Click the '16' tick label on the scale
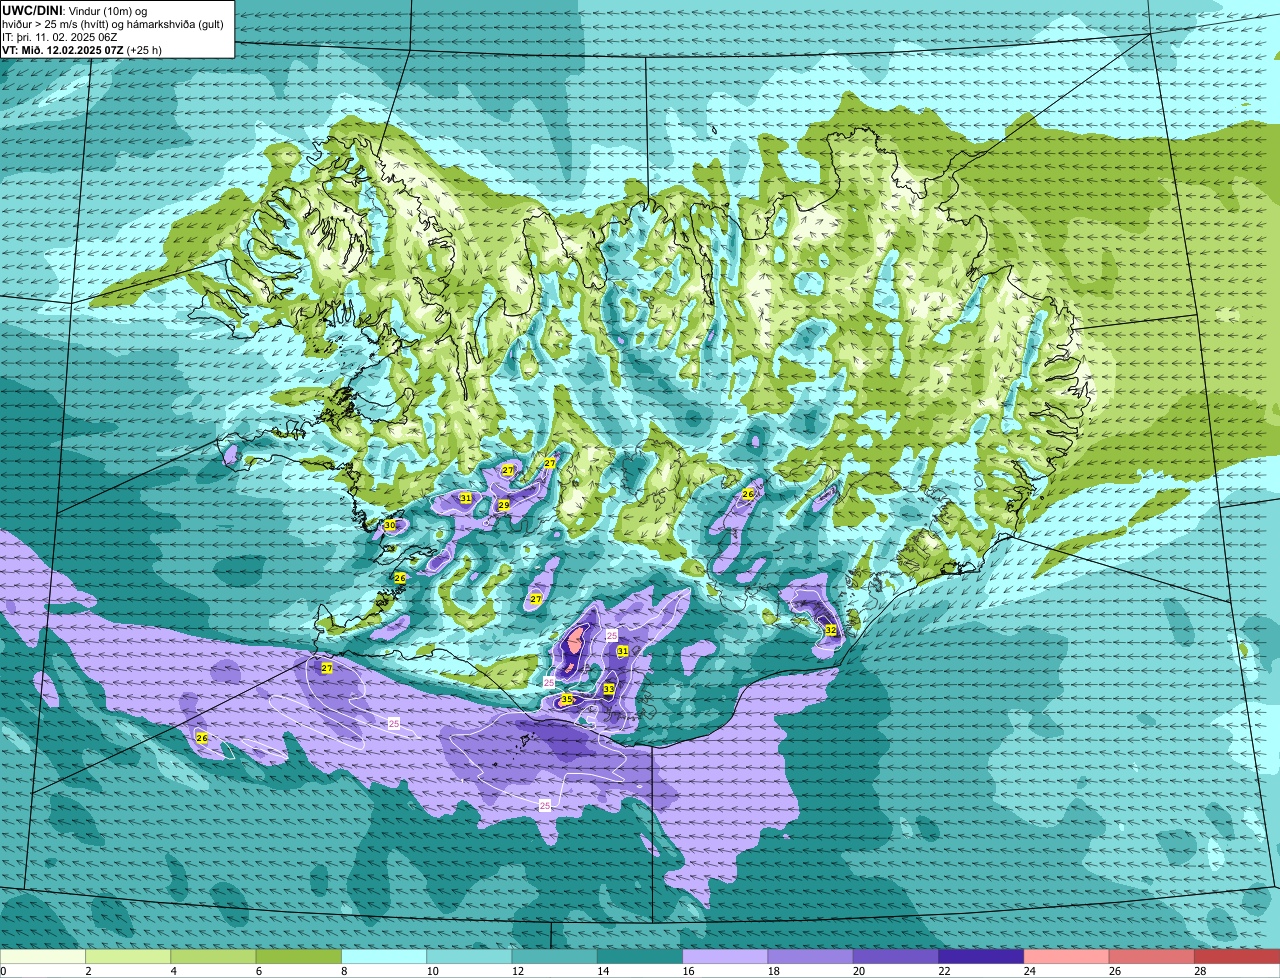 click(688, 971)
